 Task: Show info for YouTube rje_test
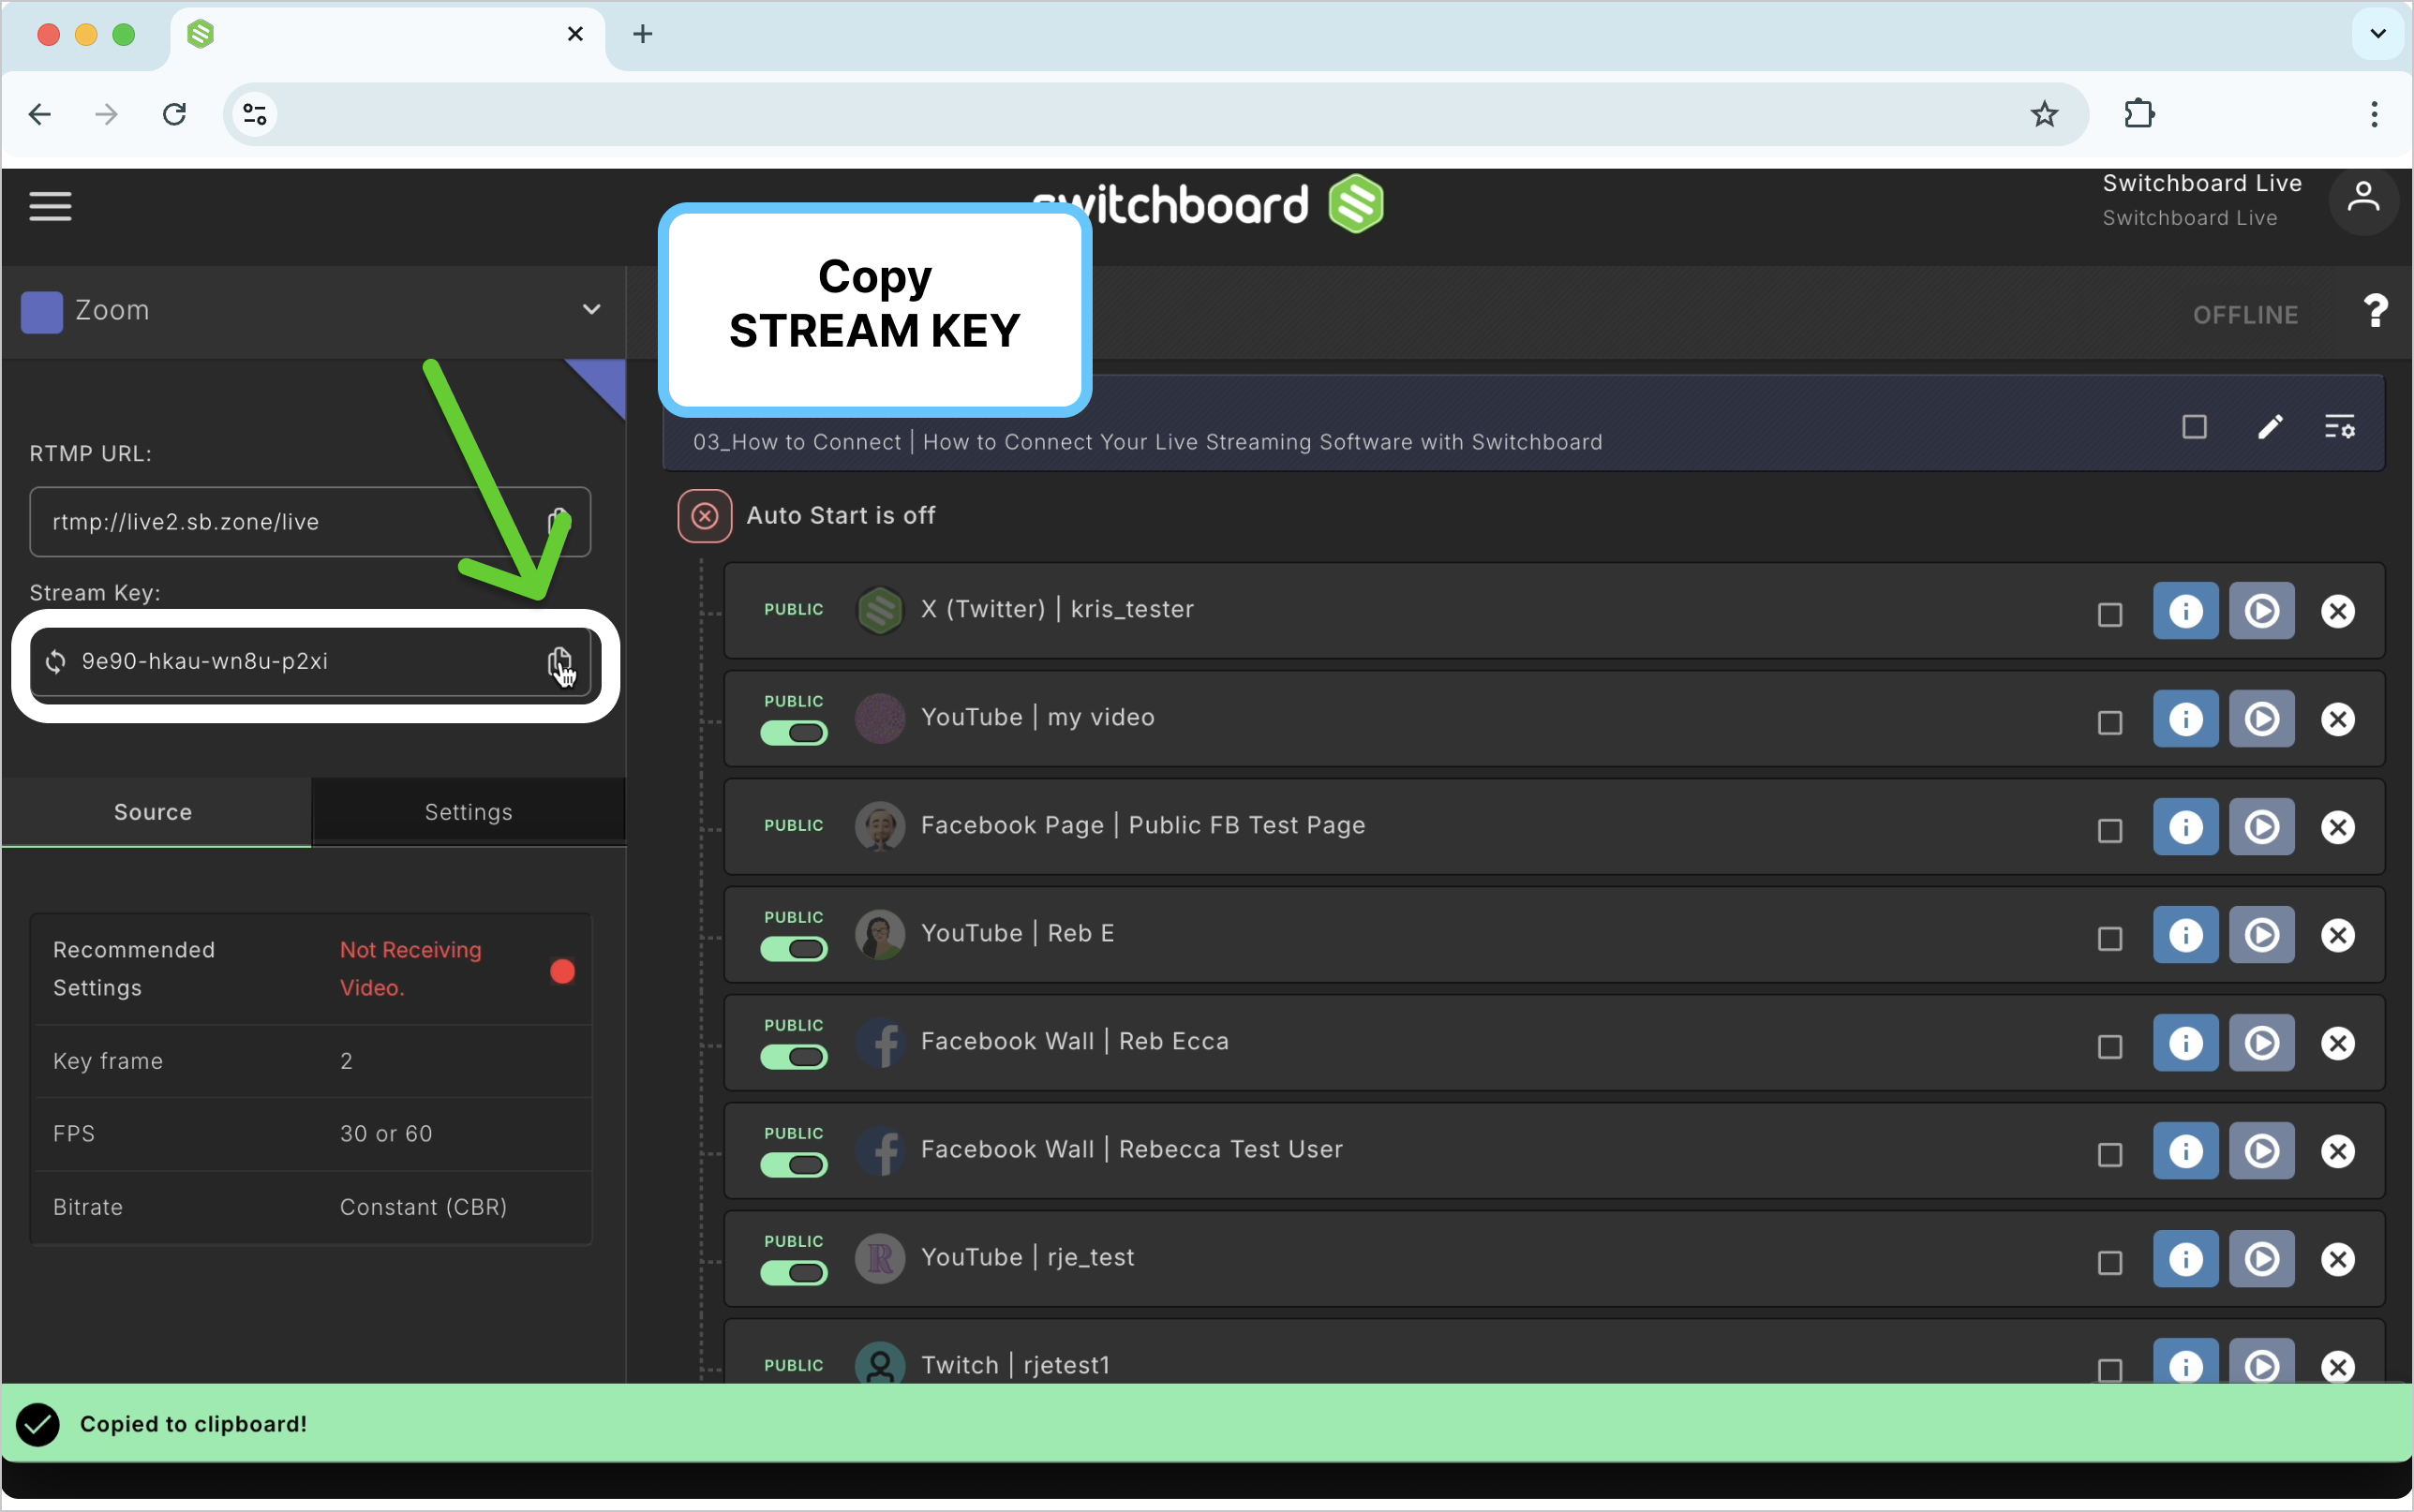pyautogui.click(x=2185, y=1259)
